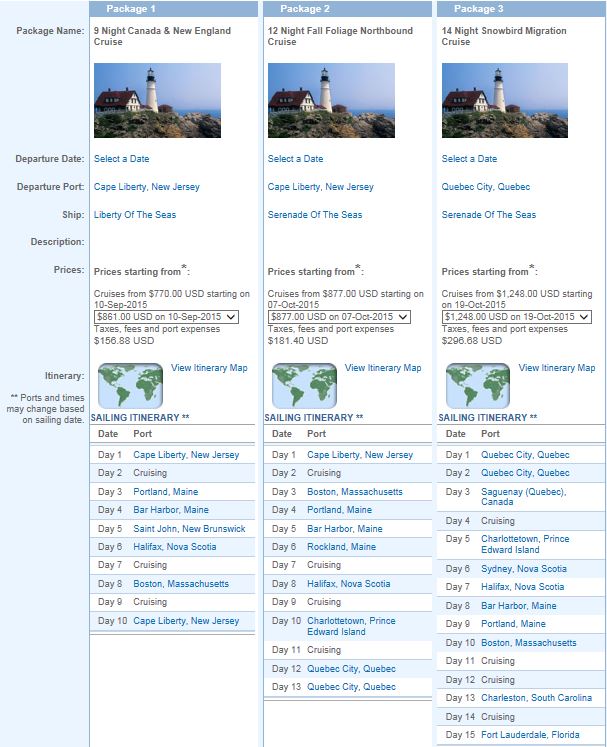This screenshot has height=747, width=607.
Task: Open Saguenay (Quebec), Canada port link
Action: coord(524,497)
